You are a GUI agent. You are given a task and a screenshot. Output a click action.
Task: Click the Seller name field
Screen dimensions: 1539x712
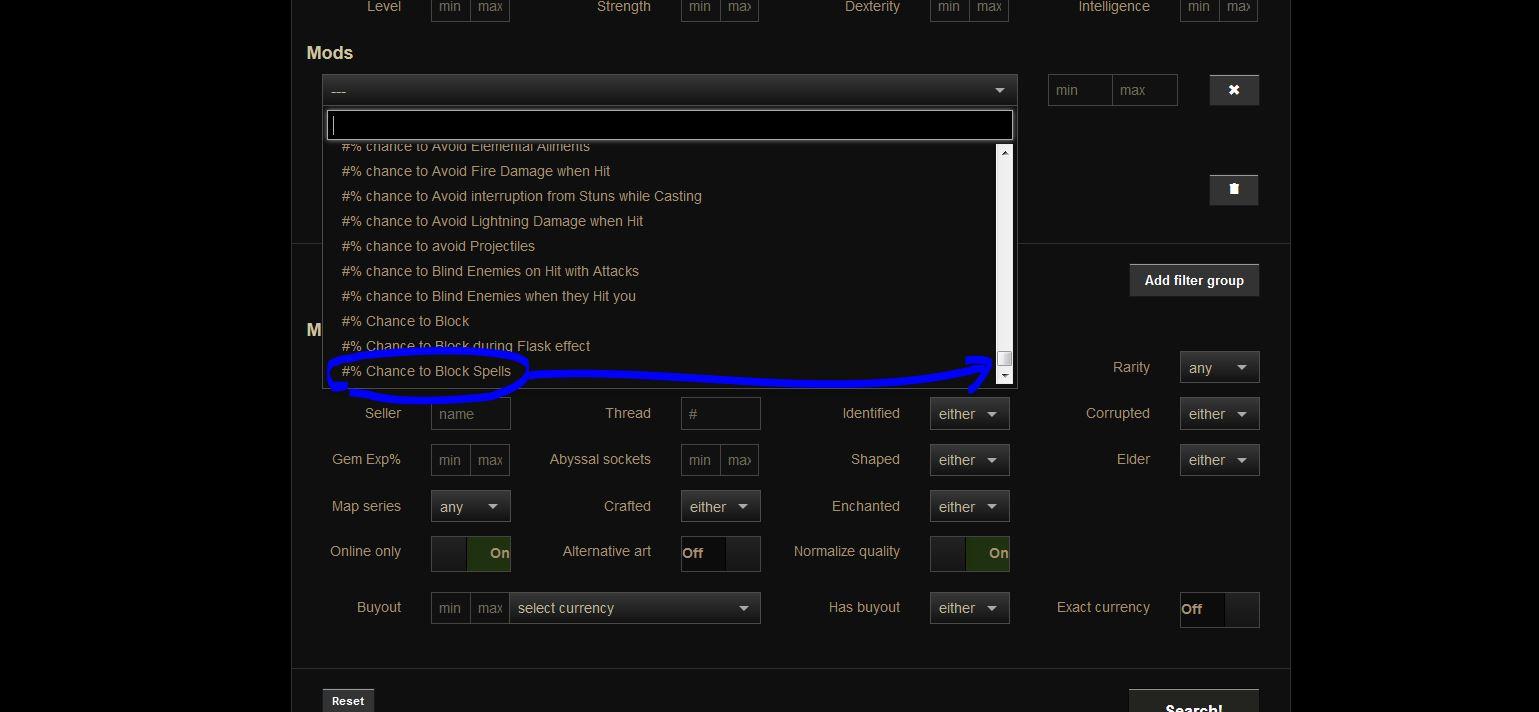(470, 413)
